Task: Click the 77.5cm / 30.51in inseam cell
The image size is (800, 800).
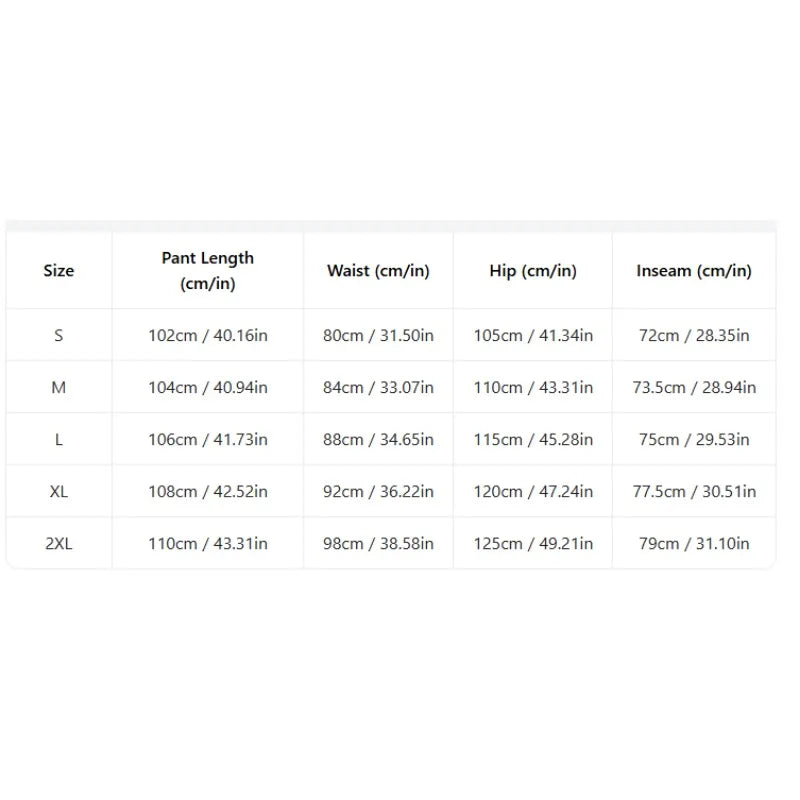Action: tap(694, 492)
